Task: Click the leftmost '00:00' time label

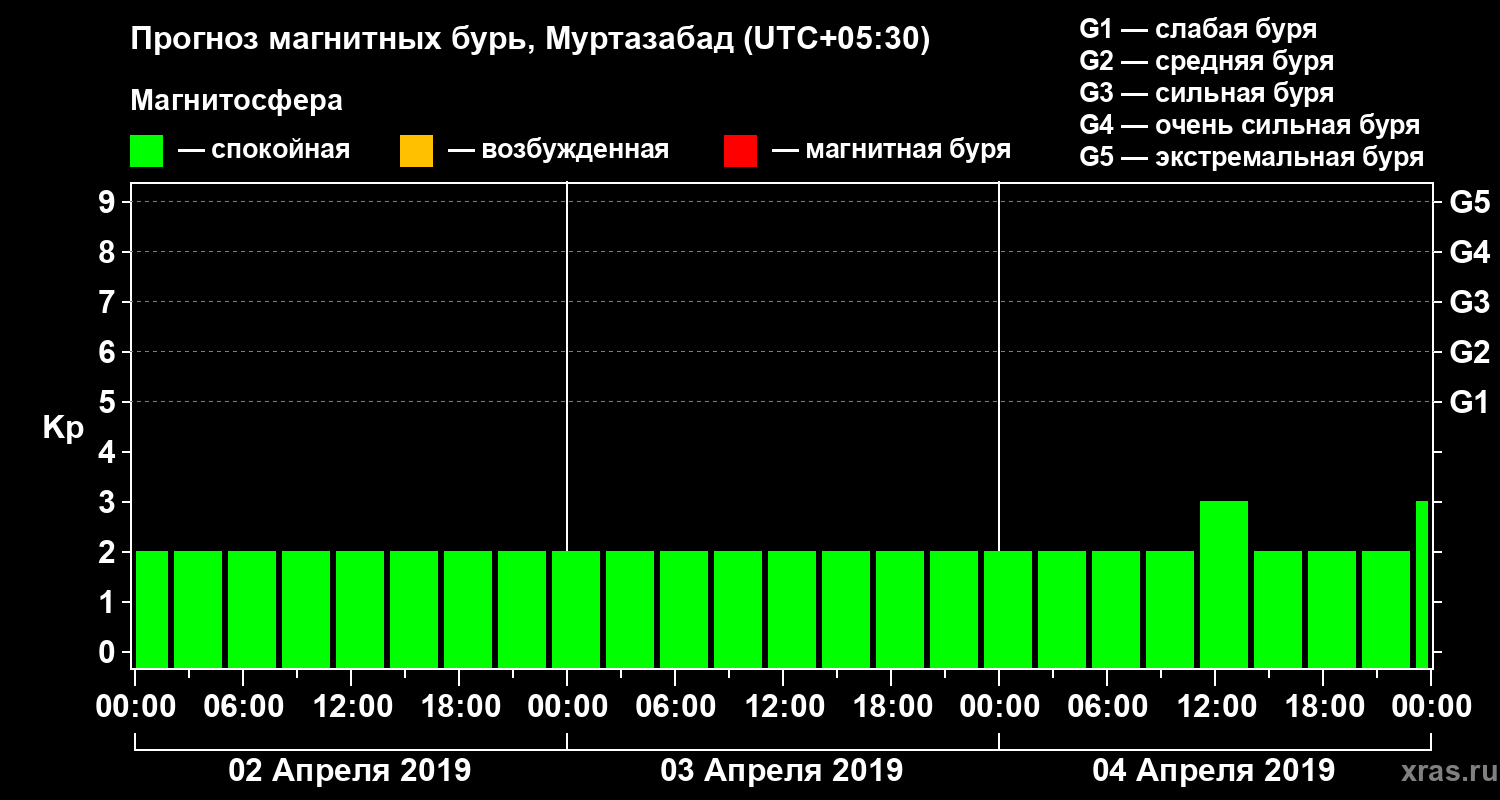Action: [x=136, y=707]
